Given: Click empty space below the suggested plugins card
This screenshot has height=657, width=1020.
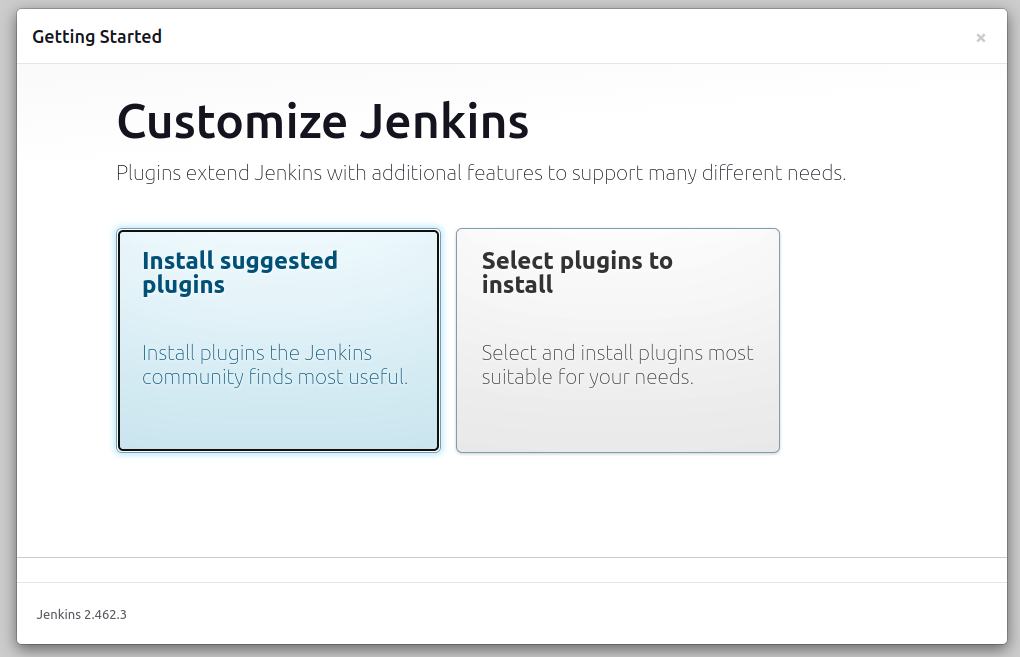Looking at the screenshot, I should [x=278, y=505].
